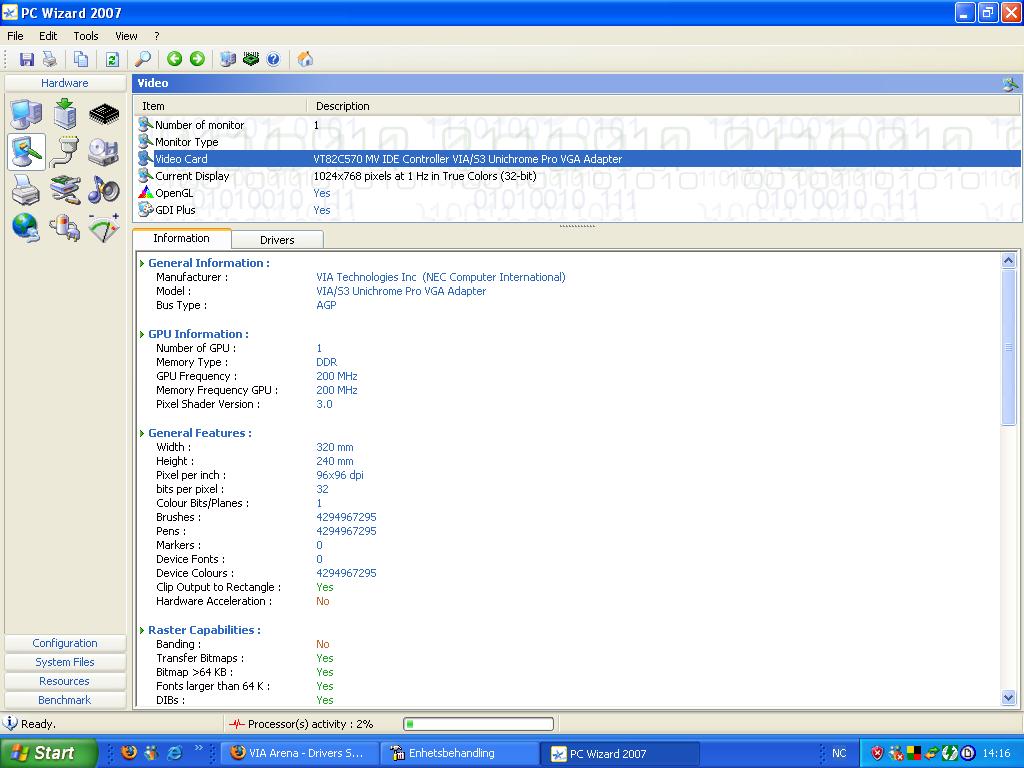The width and height of the screenshot is (1024, 768).
Task: Open the File menu
Action: pos(15,36)
